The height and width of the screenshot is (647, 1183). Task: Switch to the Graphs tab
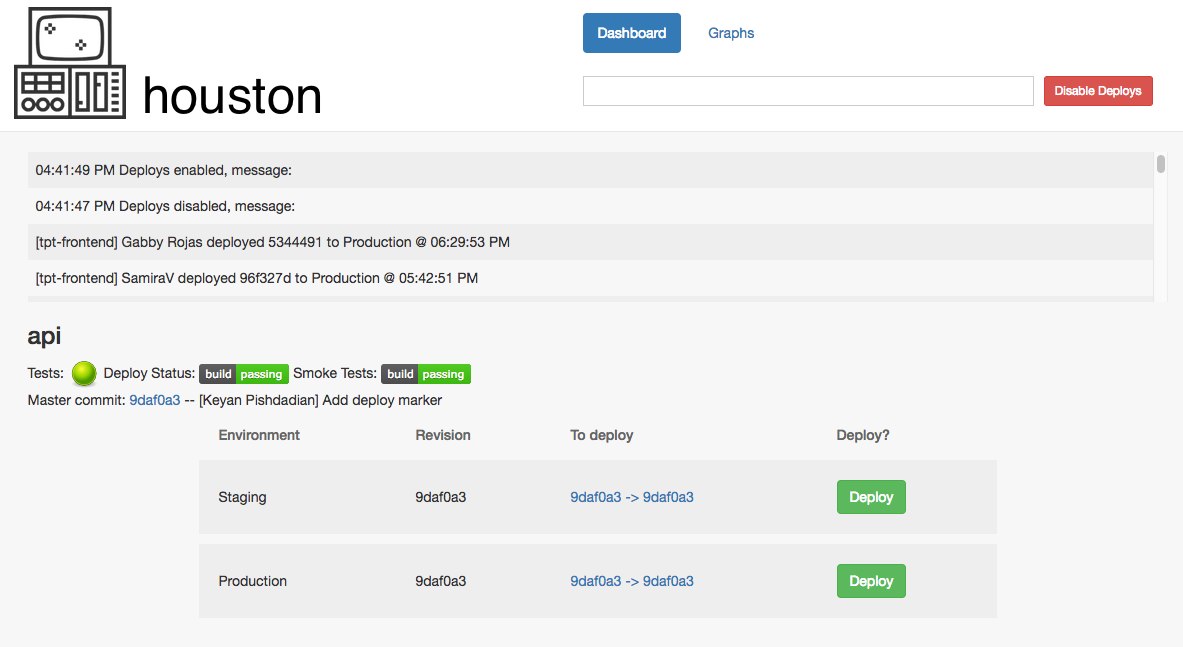(731, 33)
